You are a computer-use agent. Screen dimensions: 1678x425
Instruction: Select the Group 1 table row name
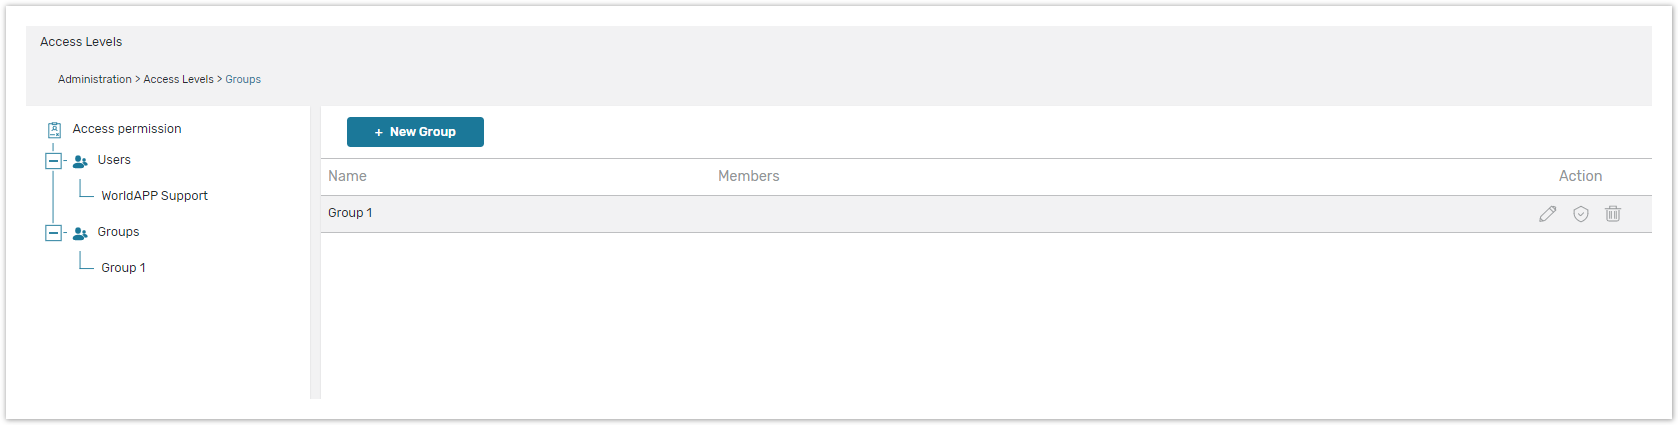350,213
